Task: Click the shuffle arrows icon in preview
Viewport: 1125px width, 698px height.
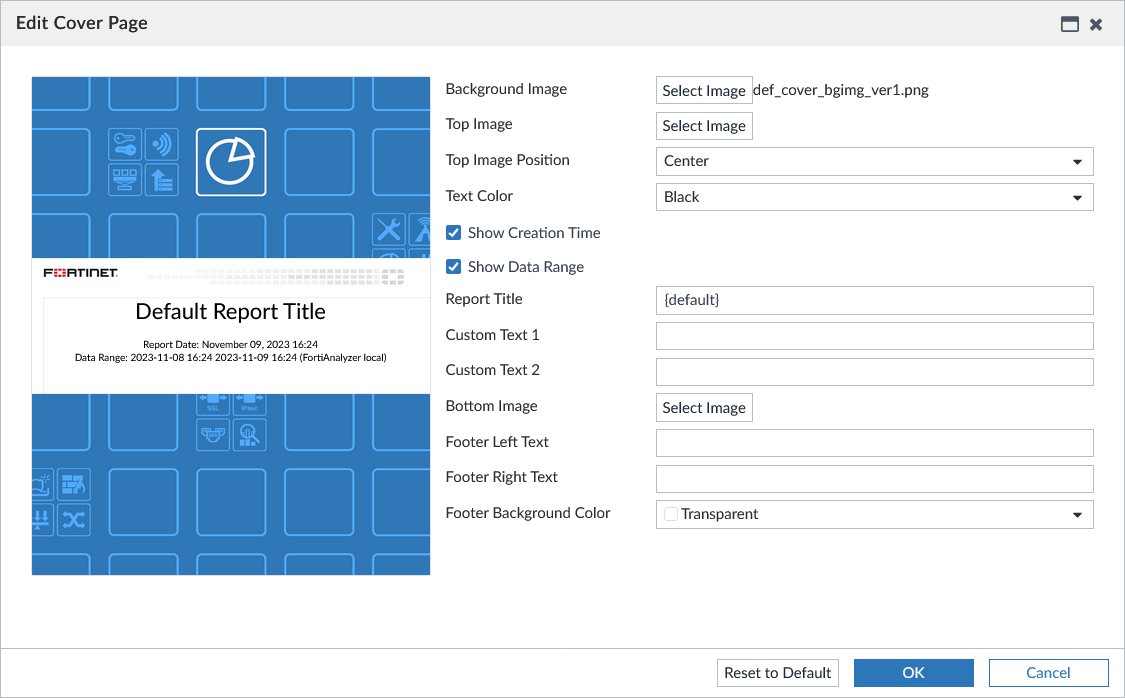Action: [74, 519]
